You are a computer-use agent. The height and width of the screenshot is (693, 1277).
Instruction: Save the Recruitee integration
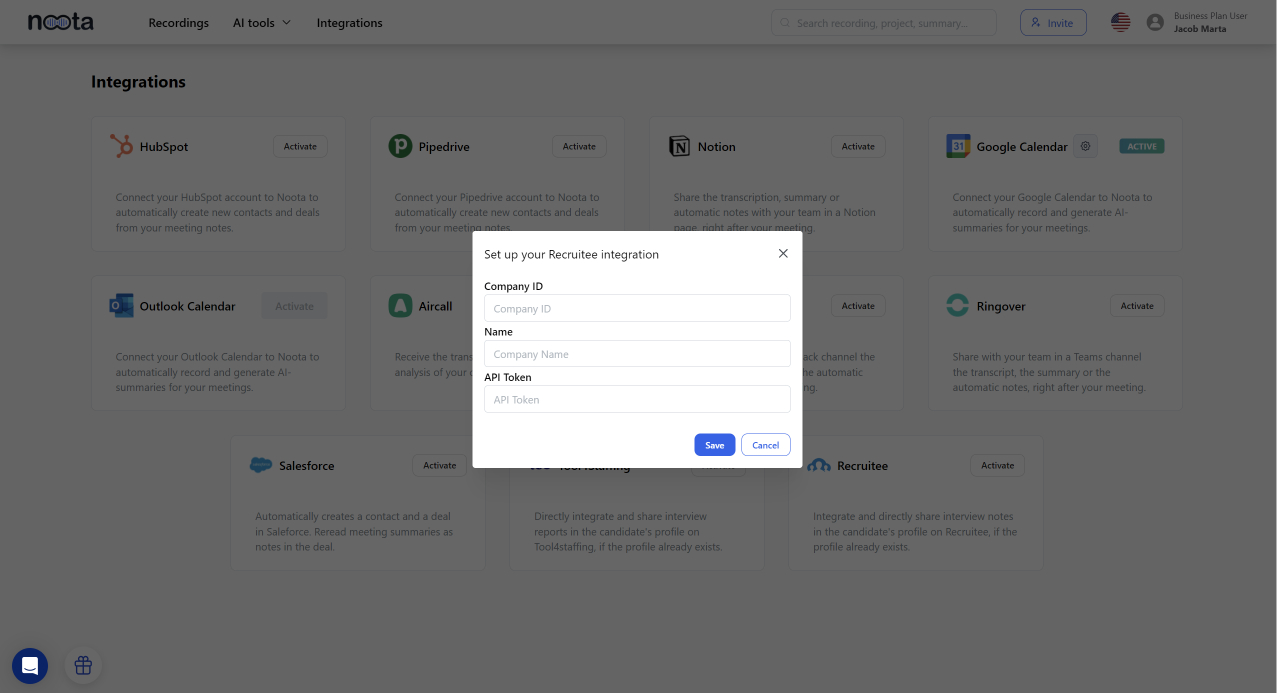click(714, 445)
